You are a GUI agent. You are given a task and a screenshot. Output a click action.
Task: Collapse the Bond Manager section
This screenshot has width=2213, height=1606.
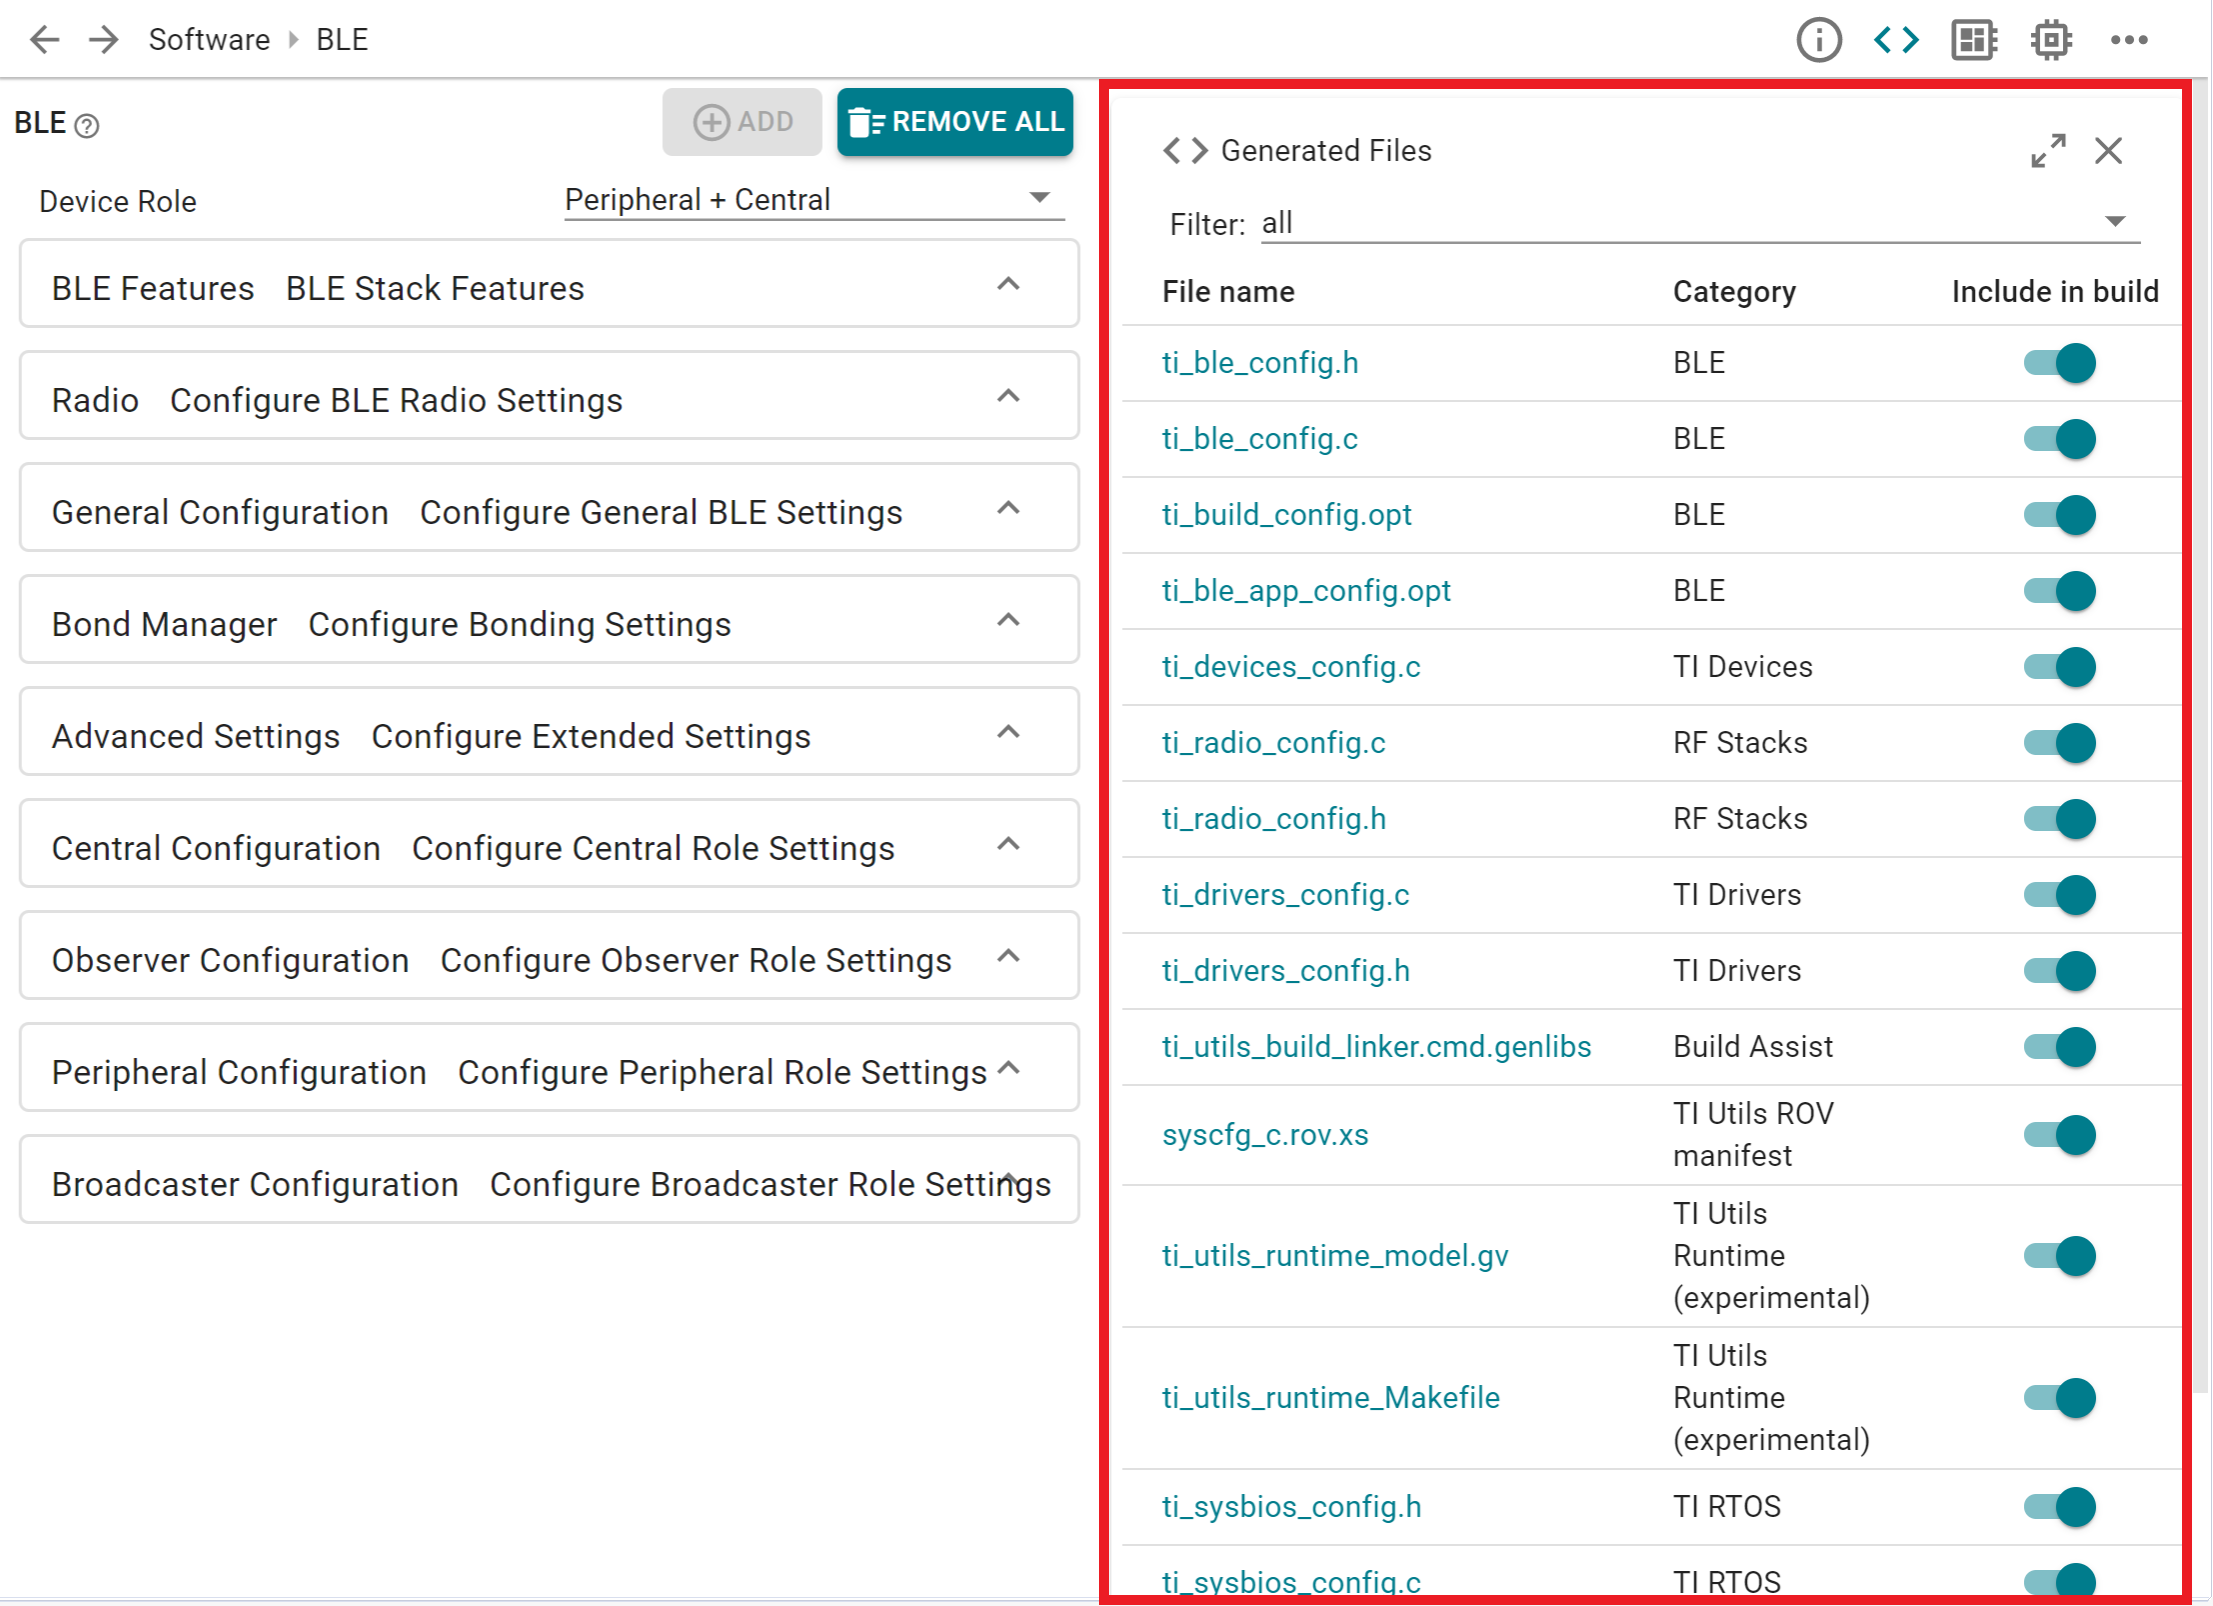tap(1008, 620)
